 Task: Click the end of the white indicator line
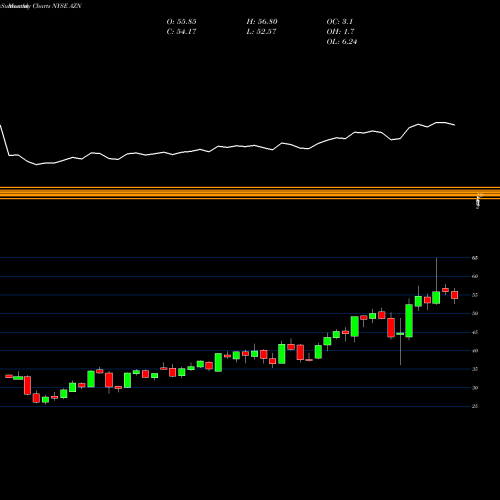[454, 125]
